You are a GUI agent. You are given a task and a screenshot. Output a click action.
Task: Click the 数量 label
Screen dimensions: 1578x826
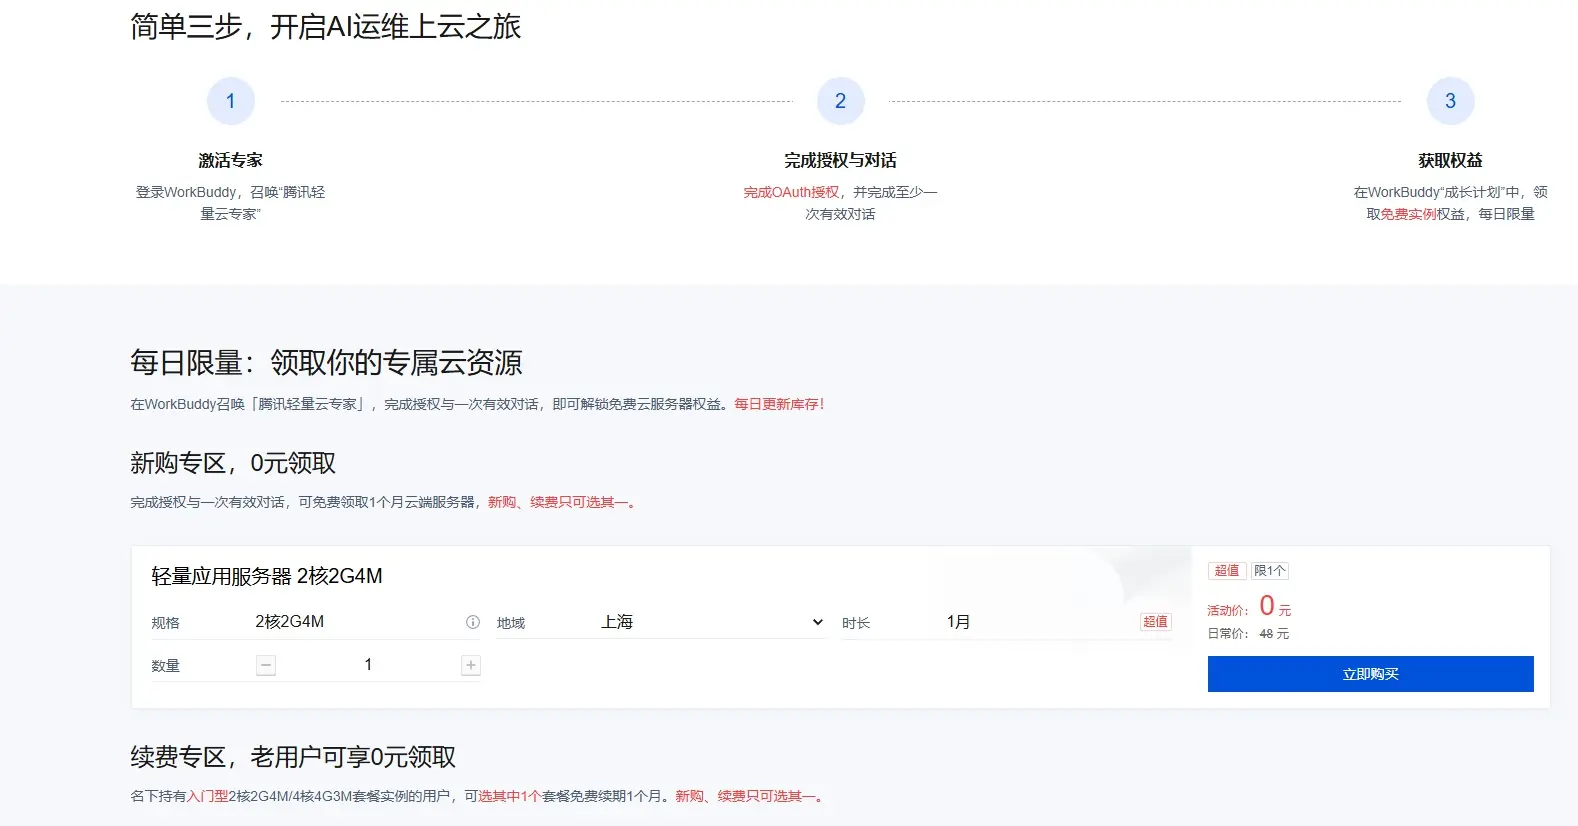coord(166,666)
